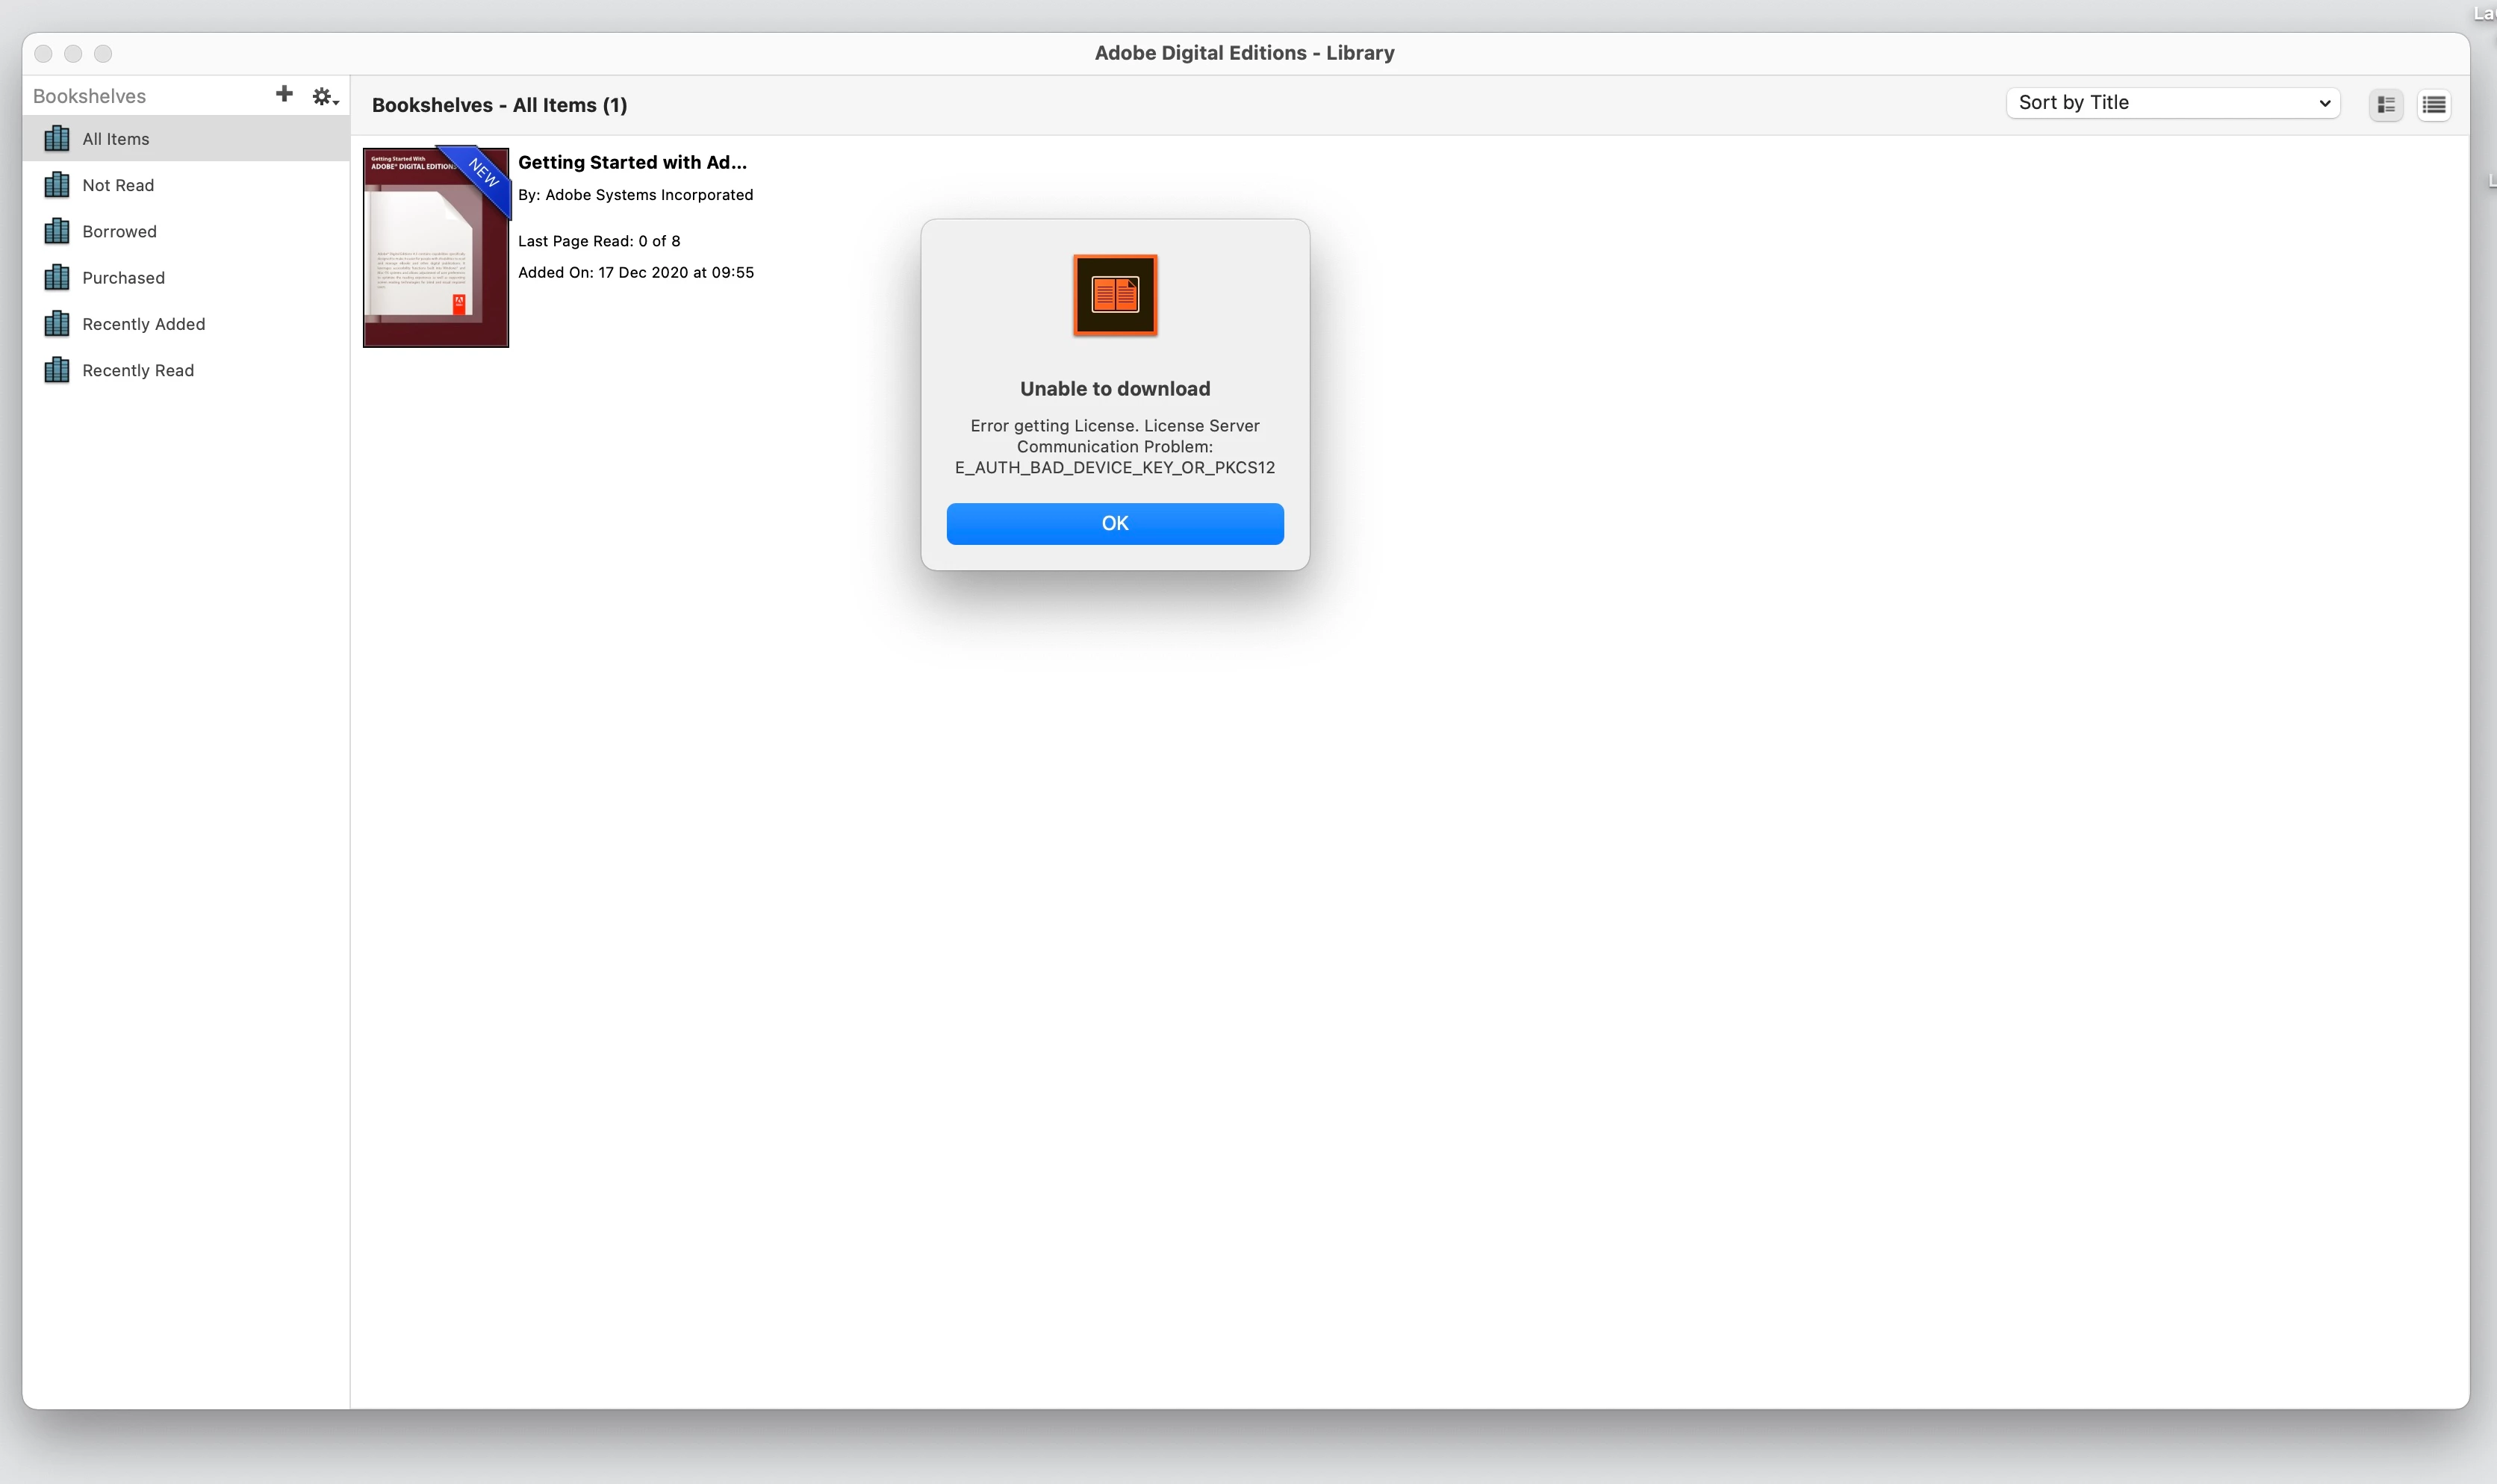Add a new bookshelf with plus icon

coord(284,94)
